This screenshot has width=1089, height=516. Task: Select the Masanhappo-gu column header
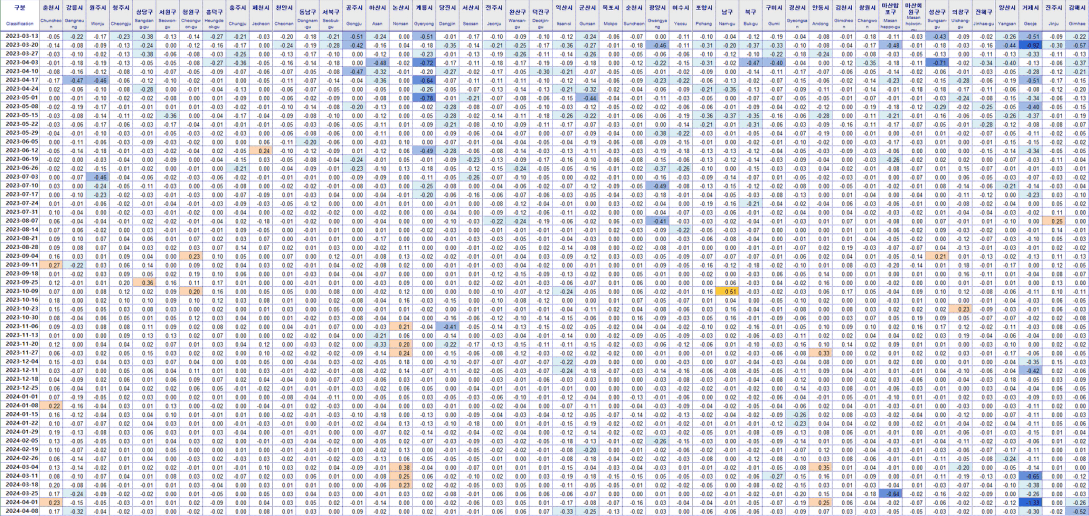(890, 16)
